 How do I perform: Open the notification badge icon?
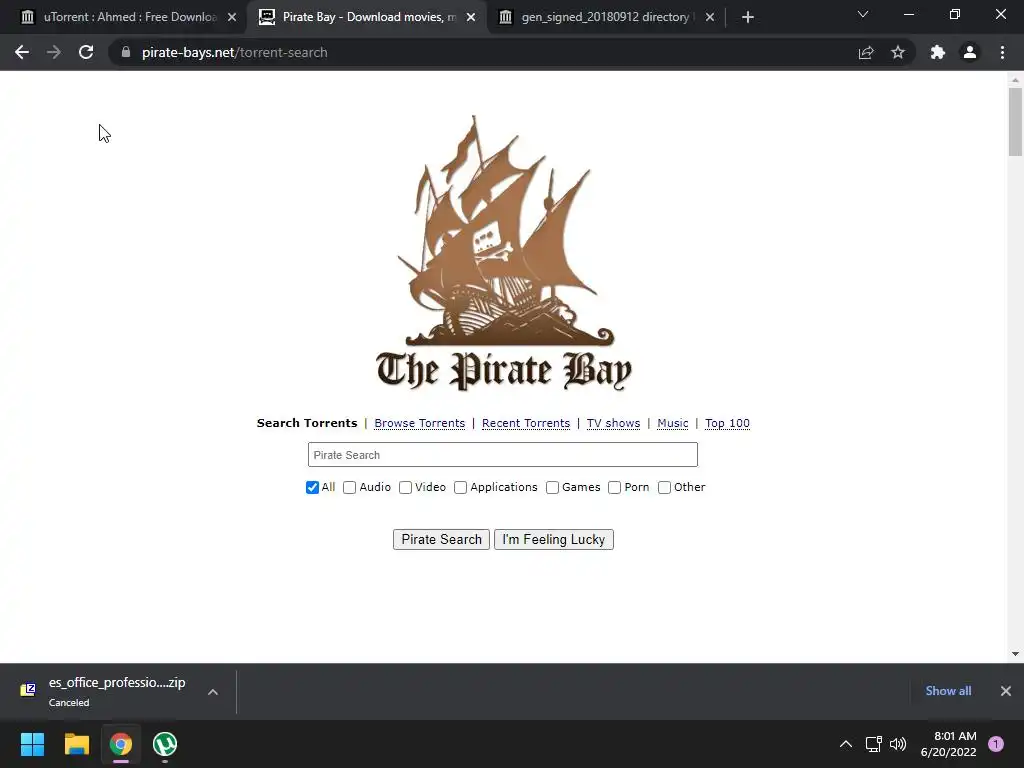(x=996, y=744)
